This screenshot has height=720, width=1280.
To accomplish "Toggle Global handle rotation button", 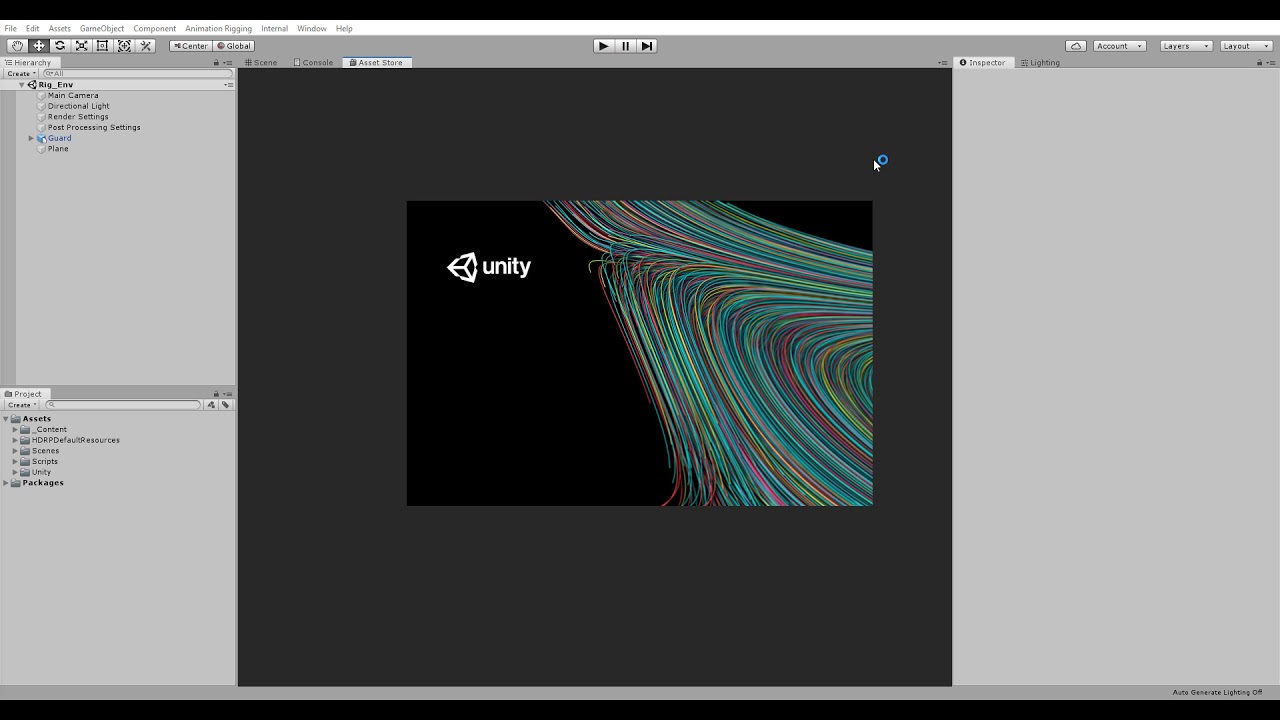I will coord(234,46).
